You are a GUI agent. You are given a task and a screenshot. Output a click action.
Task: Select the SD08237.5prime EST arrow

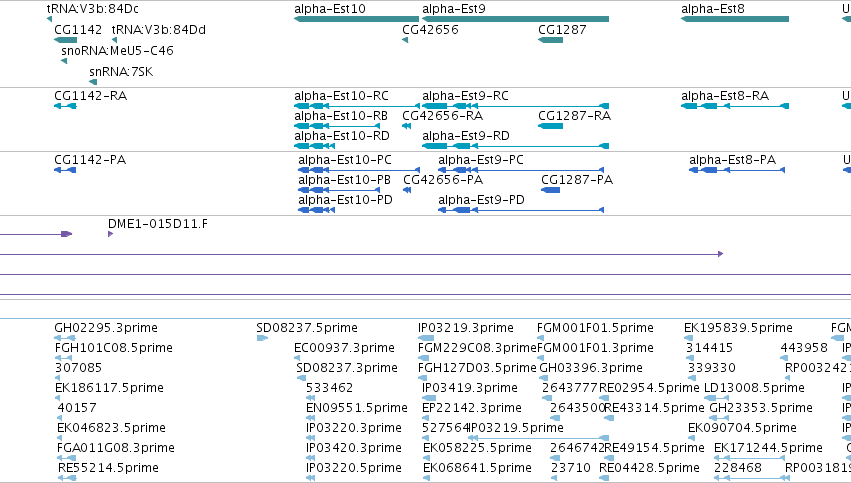(x=262, y=338)
